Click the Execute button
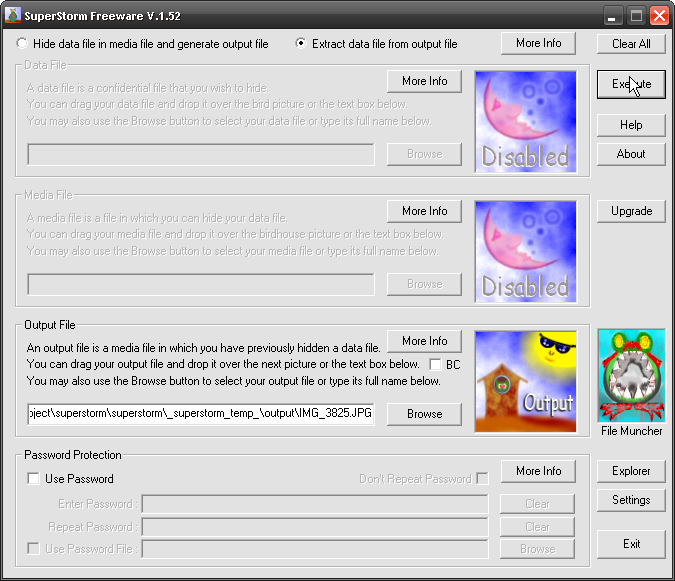This screenshot has width=675, height=581. [631, 84]
